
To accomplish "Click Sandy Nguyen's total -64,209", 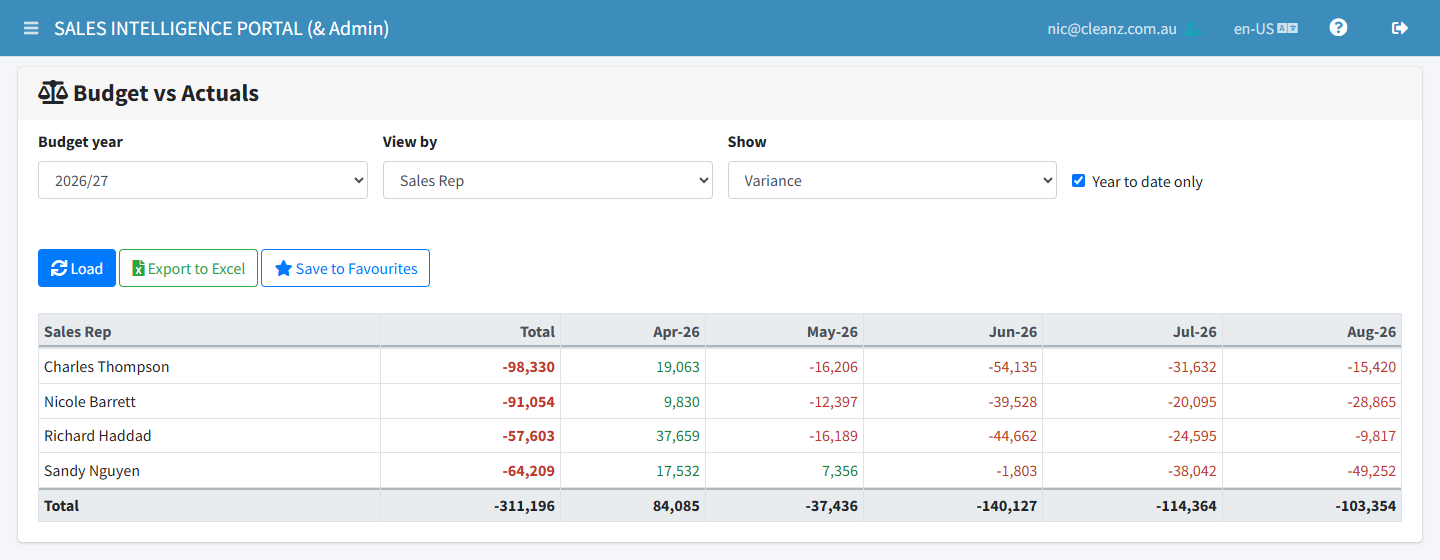I will coord(528,471).
